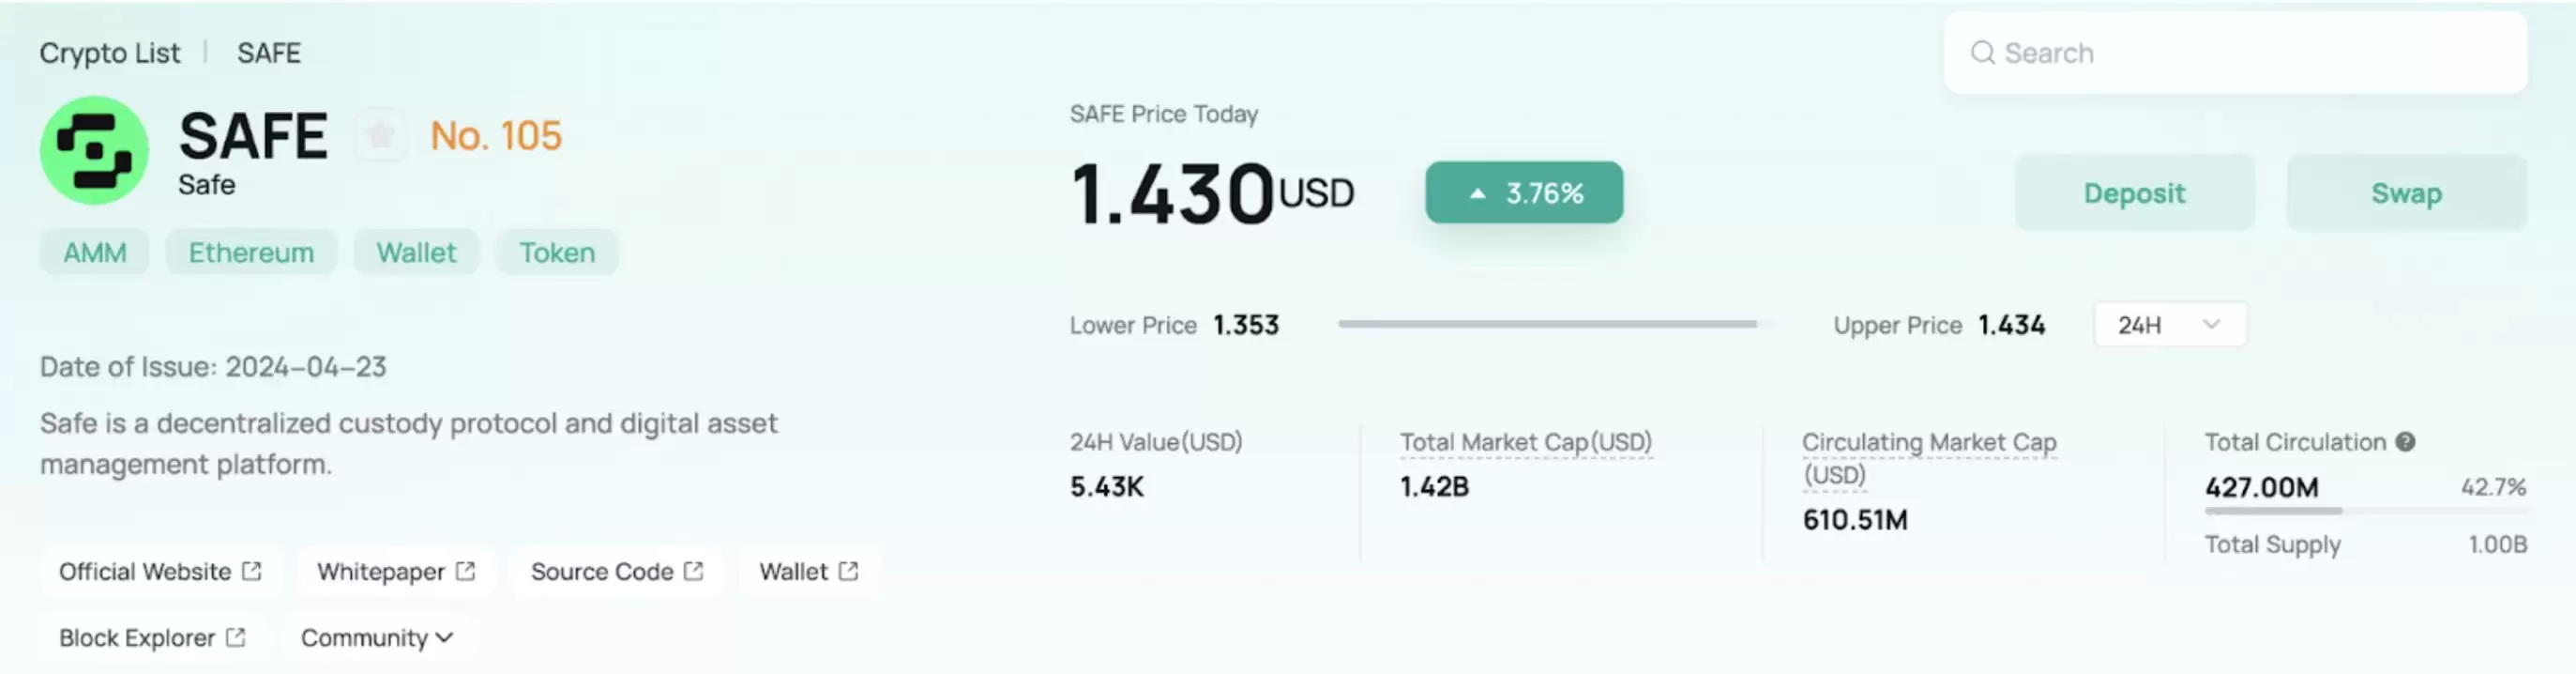Navigate to Crypto List breadcrumb

tap(110, 52)
